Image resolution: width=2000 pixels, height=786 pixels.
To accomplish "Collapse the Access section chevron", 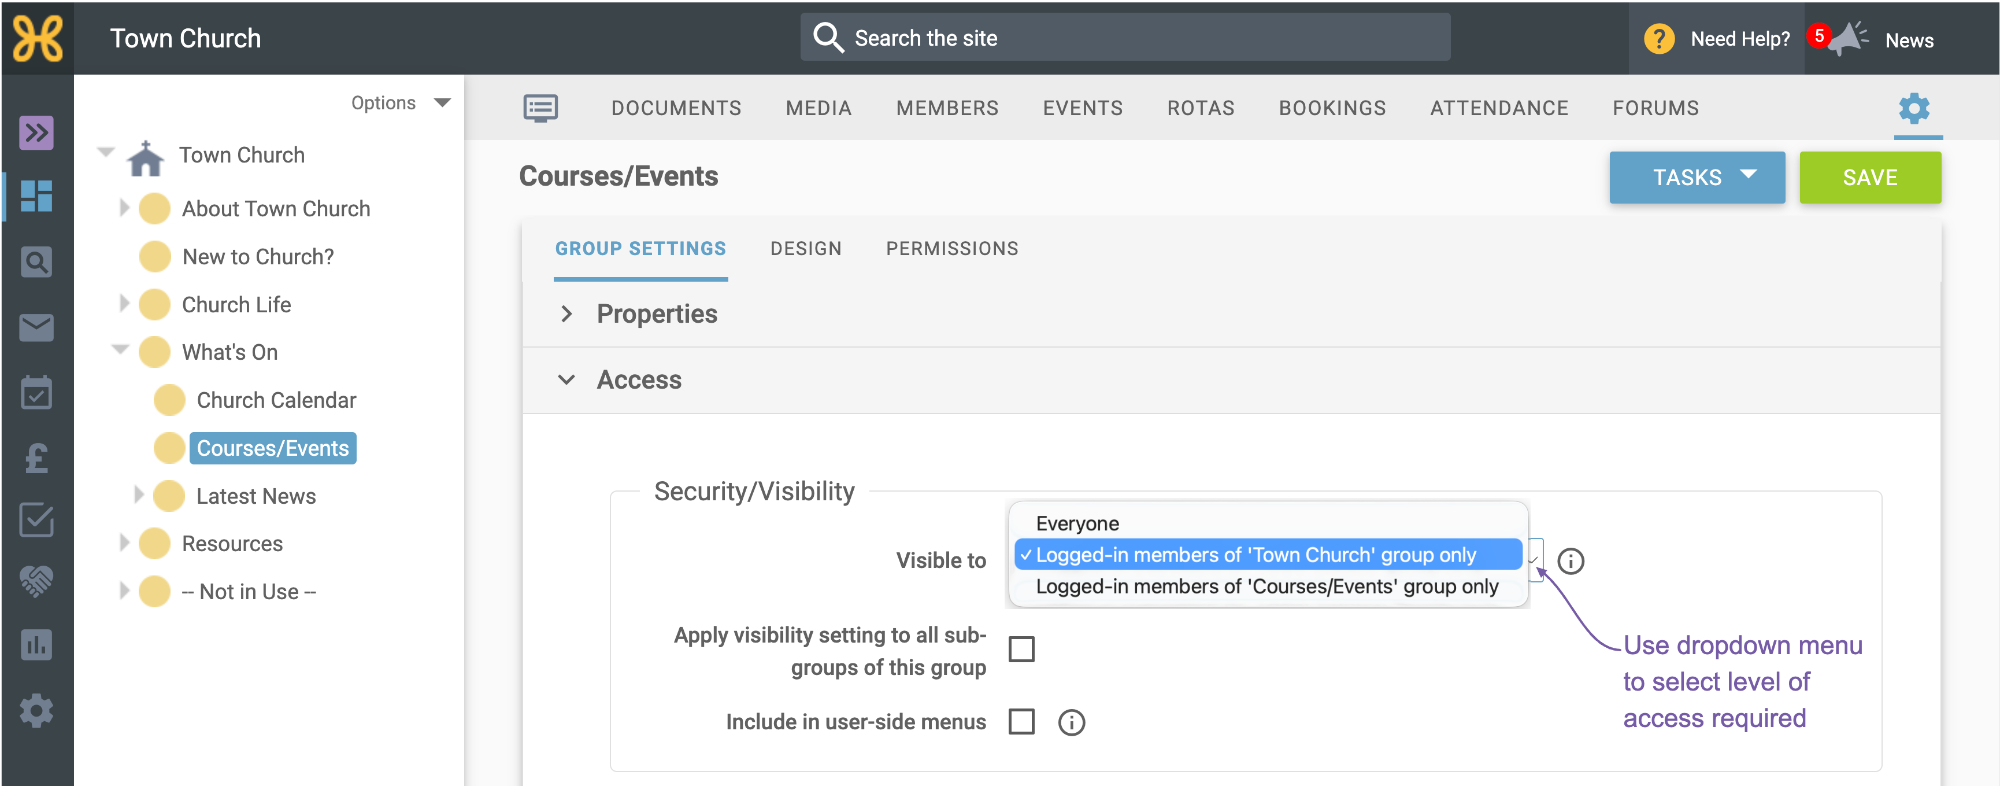I will click(566, 380).
